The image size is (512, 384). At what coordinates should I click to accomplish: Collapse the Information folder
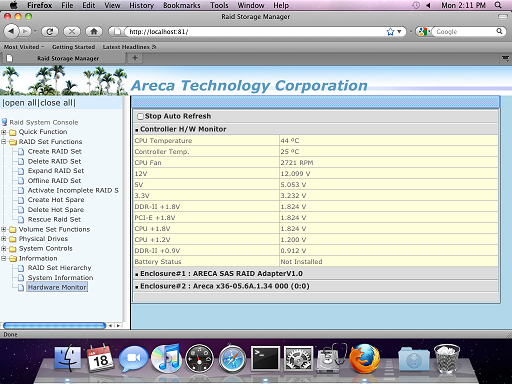4,258
